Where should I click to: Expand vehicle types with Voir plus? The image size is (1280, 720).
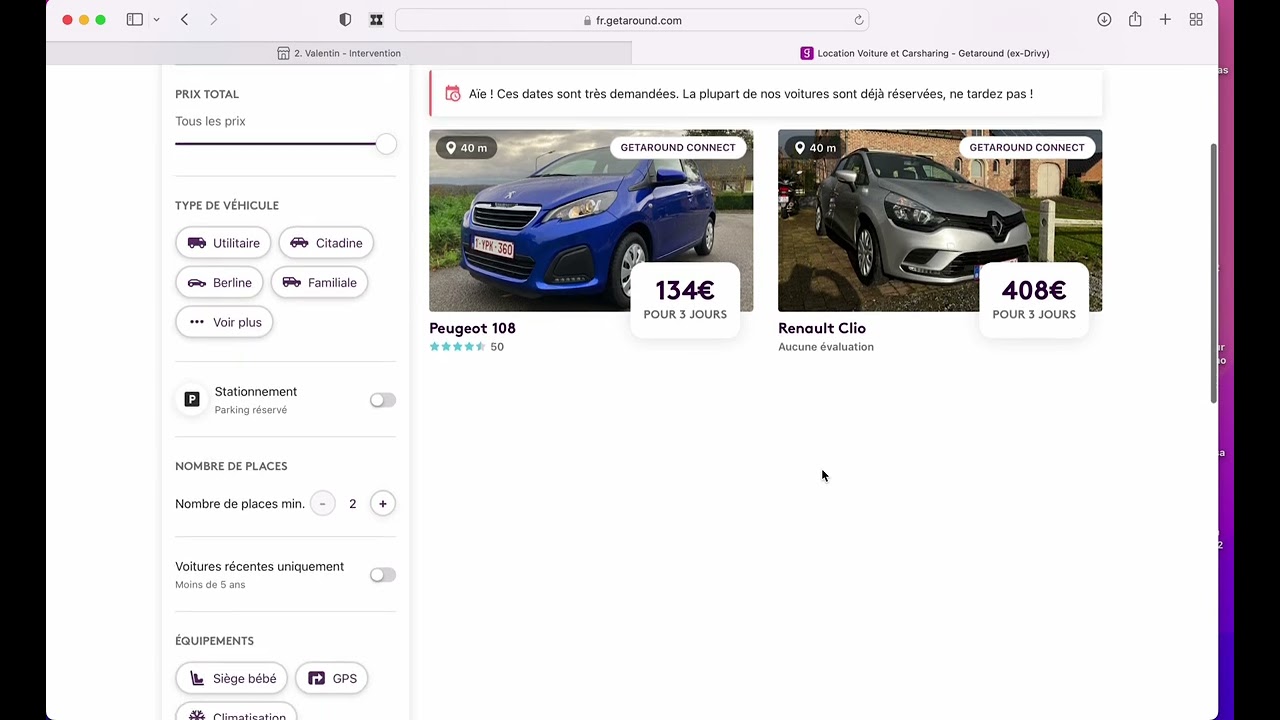(224, 322)
